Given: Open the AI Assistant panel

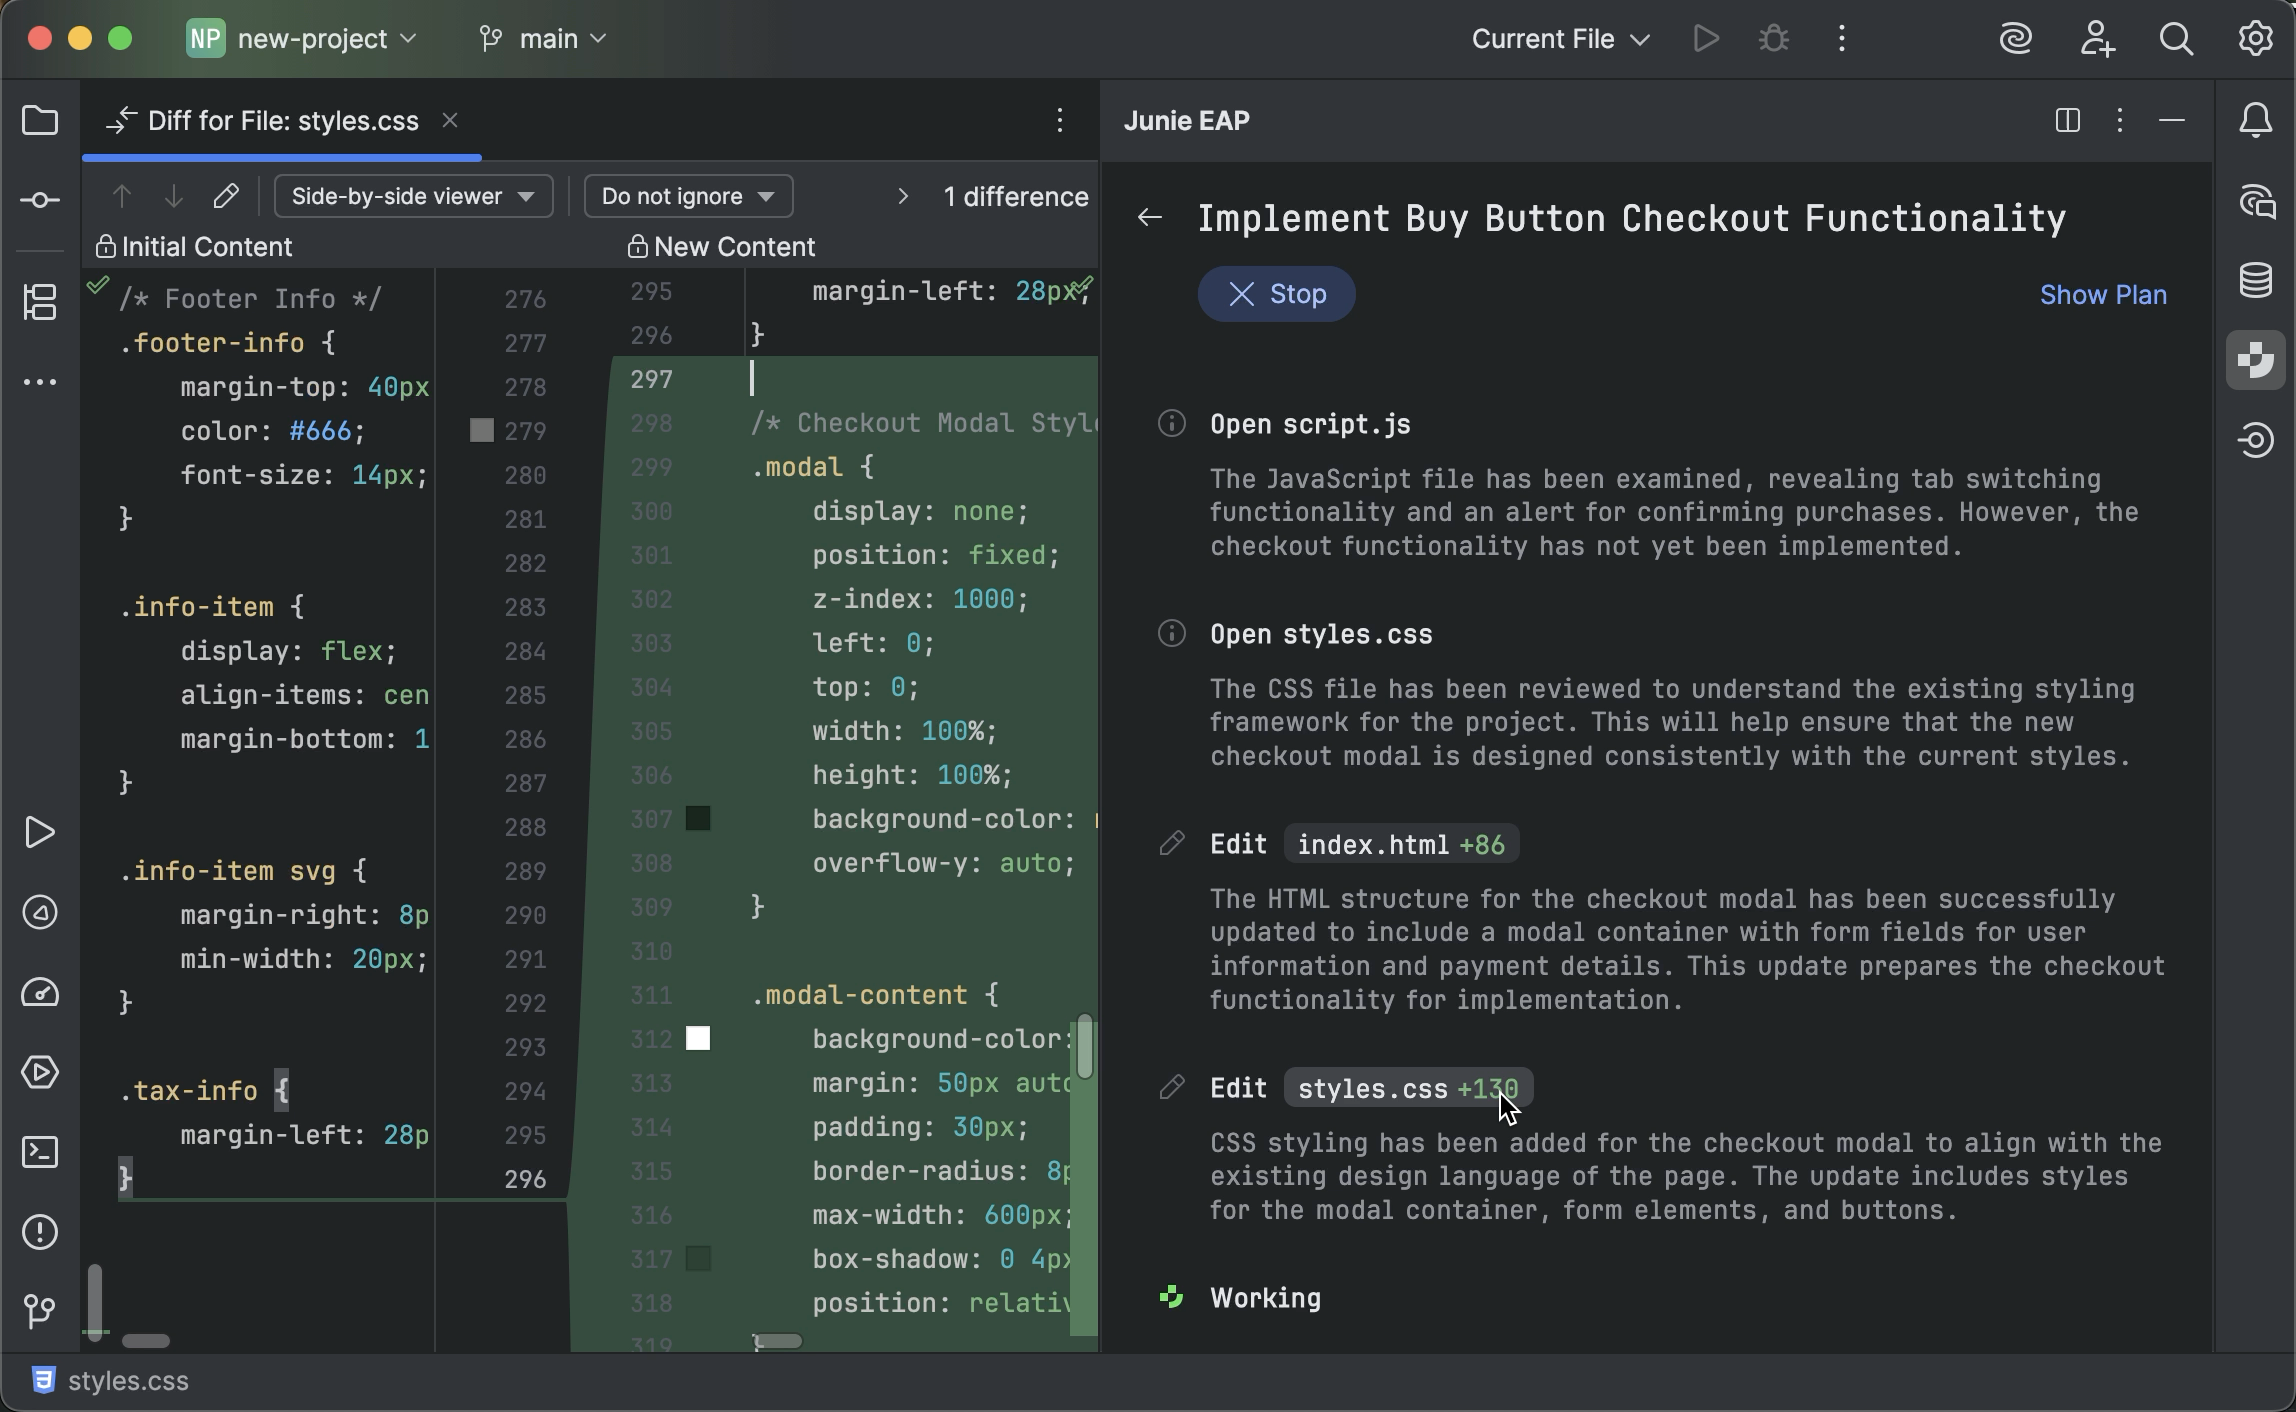Looking at the screenshot, I should (2256, 201).
